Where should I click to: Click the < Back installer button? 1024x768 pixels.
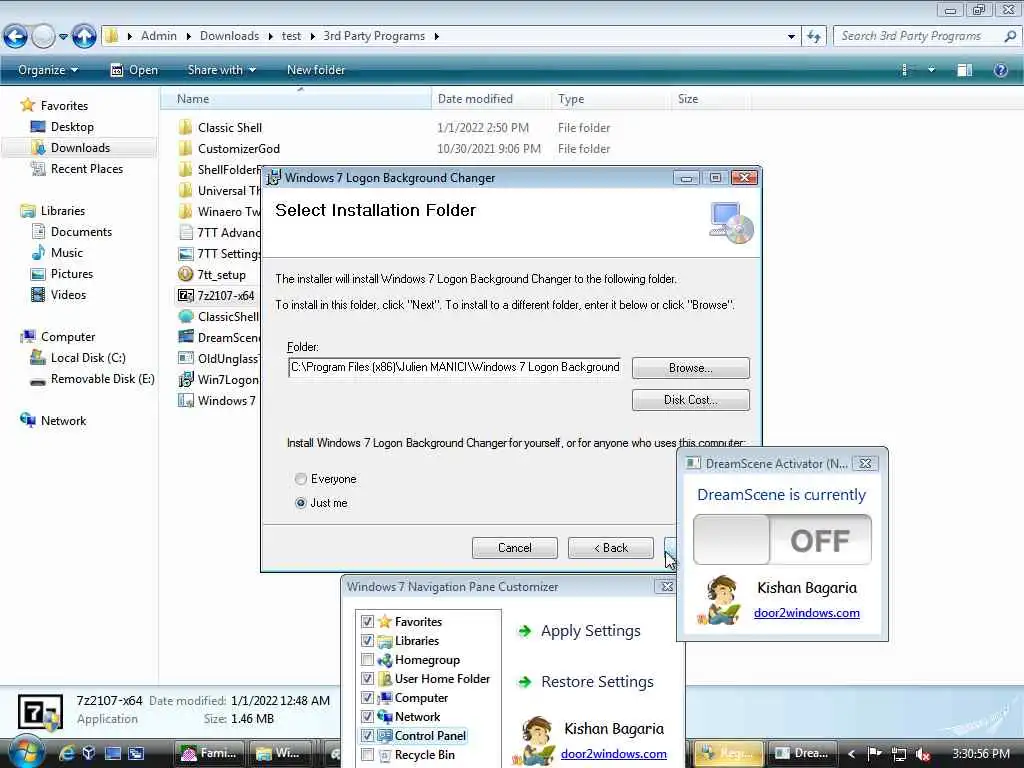coord(611,548)
